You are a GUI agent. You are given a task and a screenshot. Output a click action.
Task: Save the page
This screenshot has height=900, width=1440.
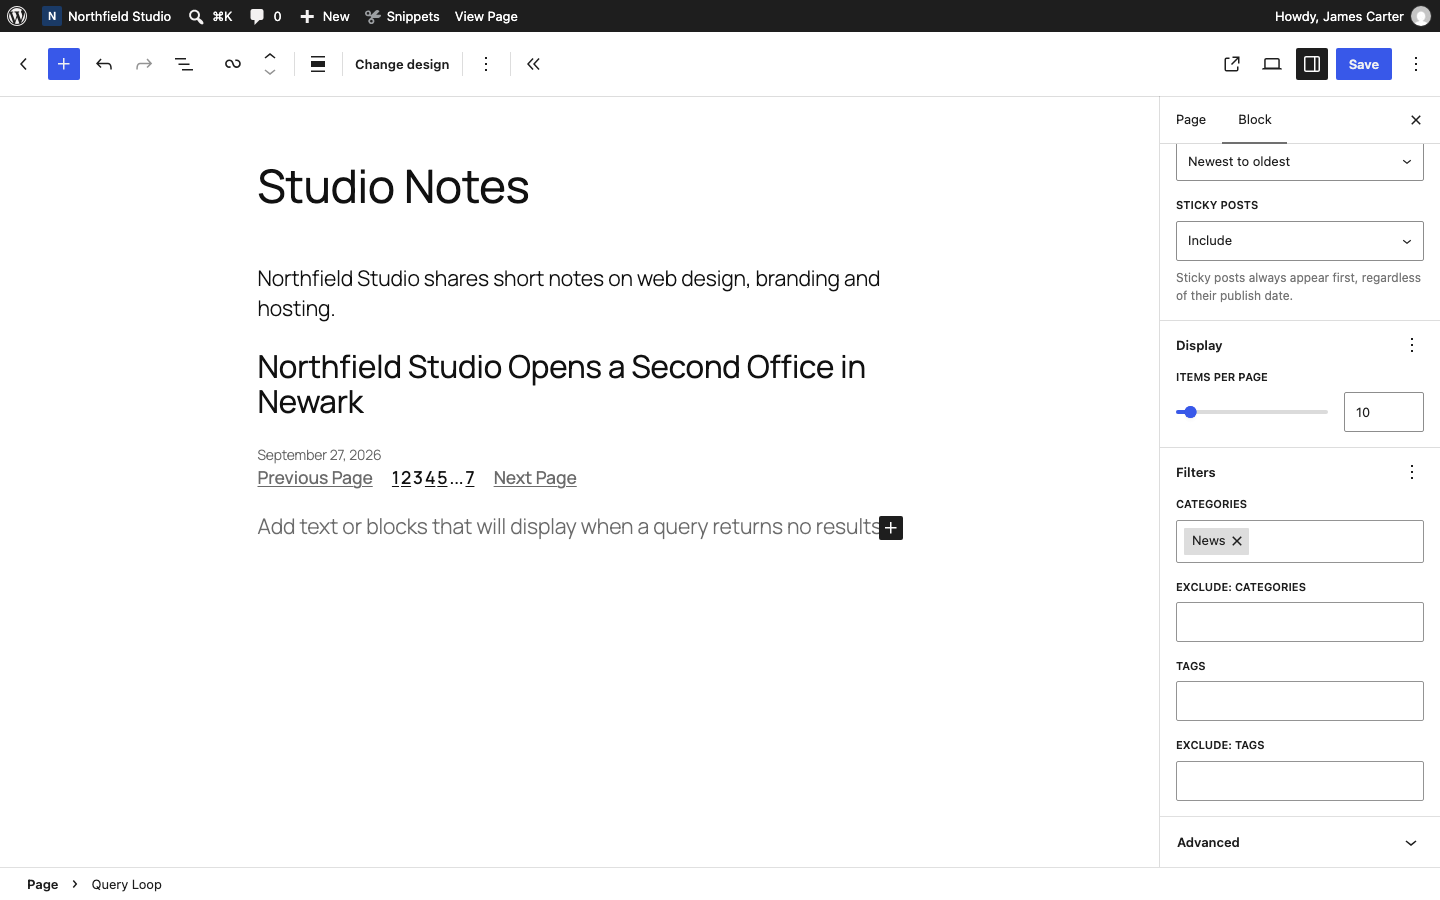point(1364,64)
